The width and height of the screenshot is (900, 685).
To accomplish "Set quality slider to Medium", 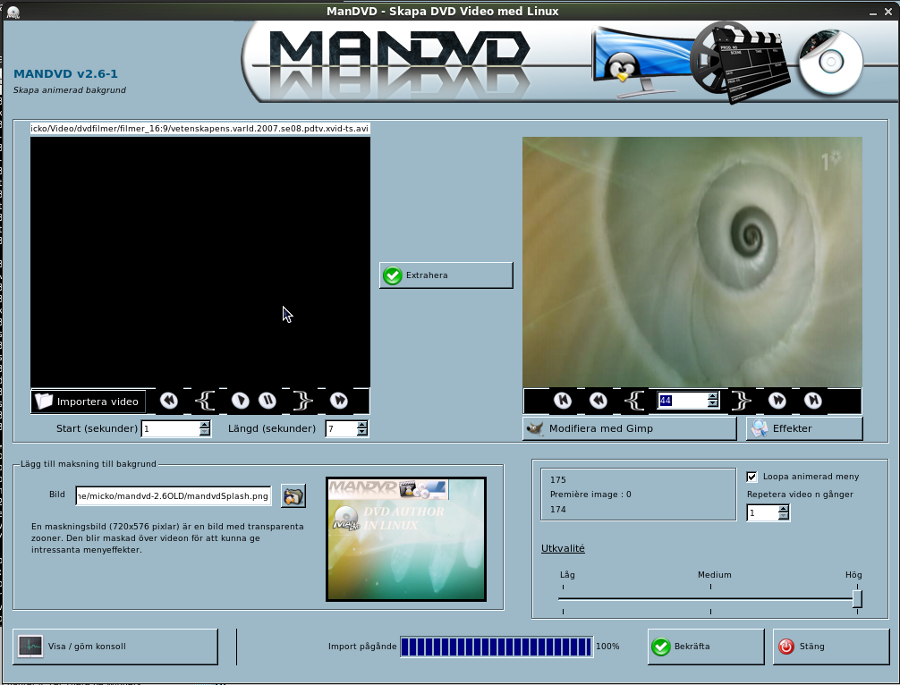I will pyautogui.click(x=710, y=599).
